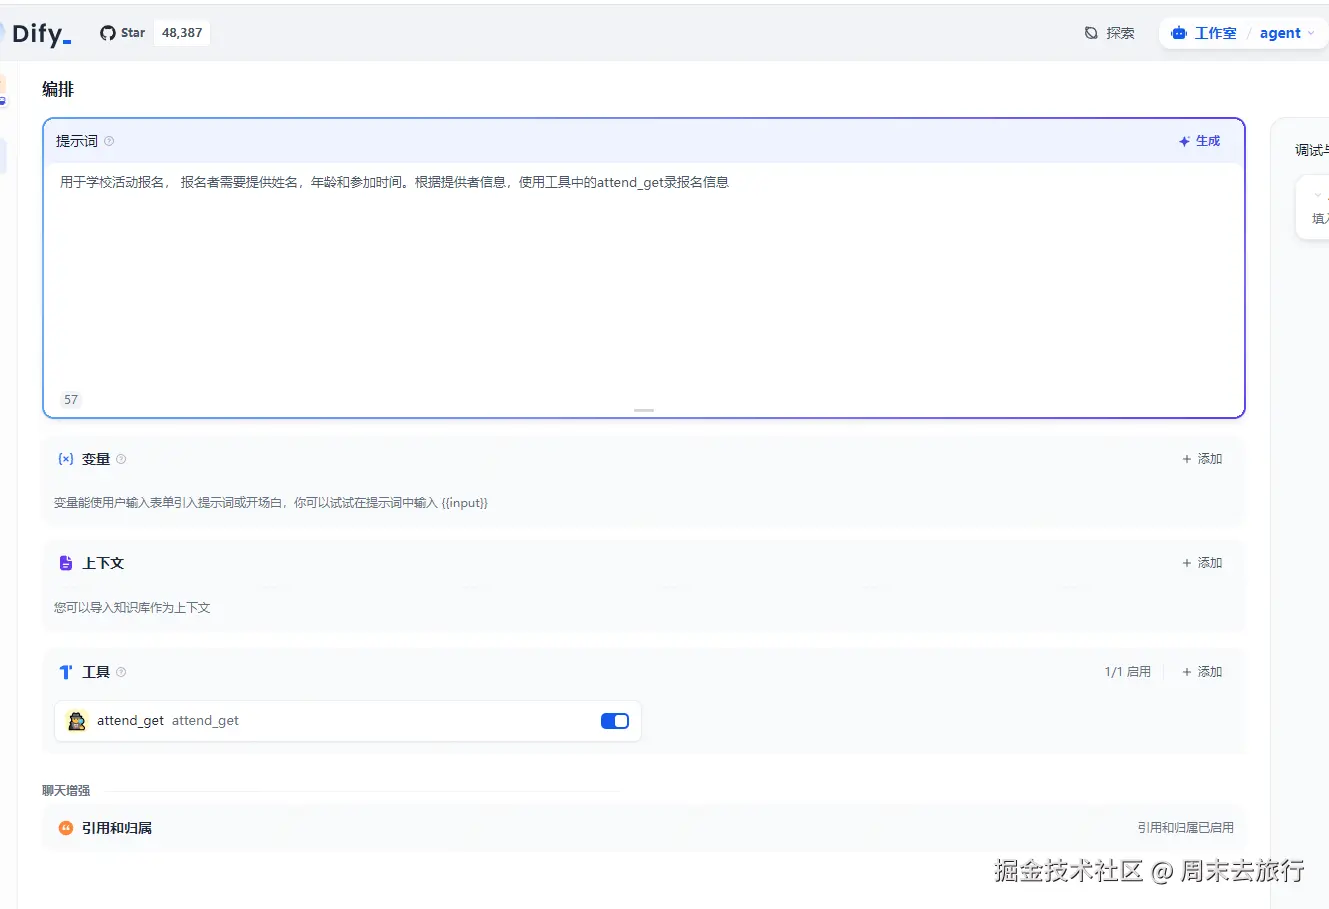Click help icon next to 提示词
The image size is (1329, 909).
pyautogui.click(x=109, y=141)
